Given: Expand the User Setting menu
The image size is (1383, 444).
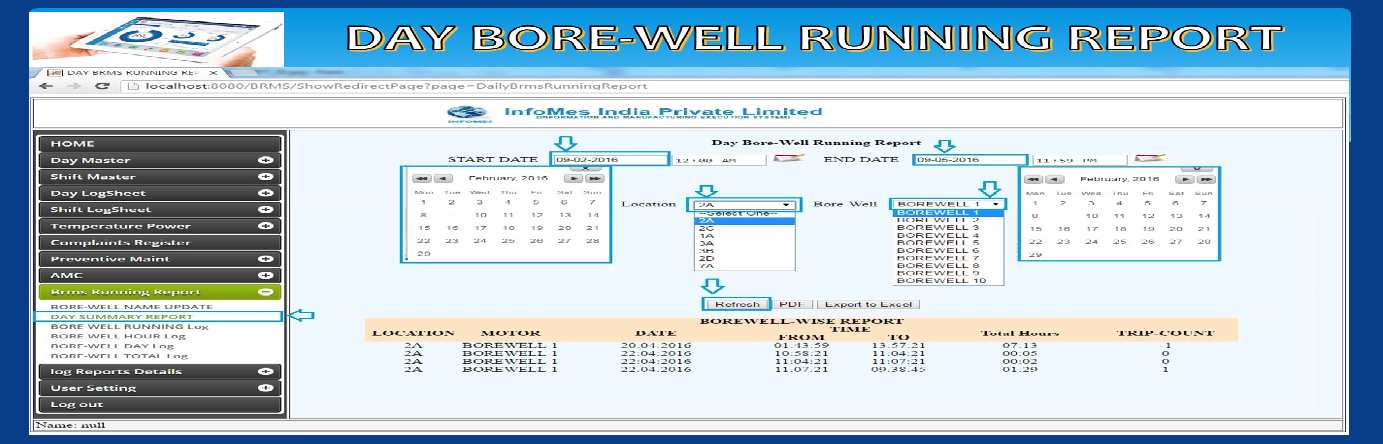Looking at the screenshot, I should click(x=265, y=388).
